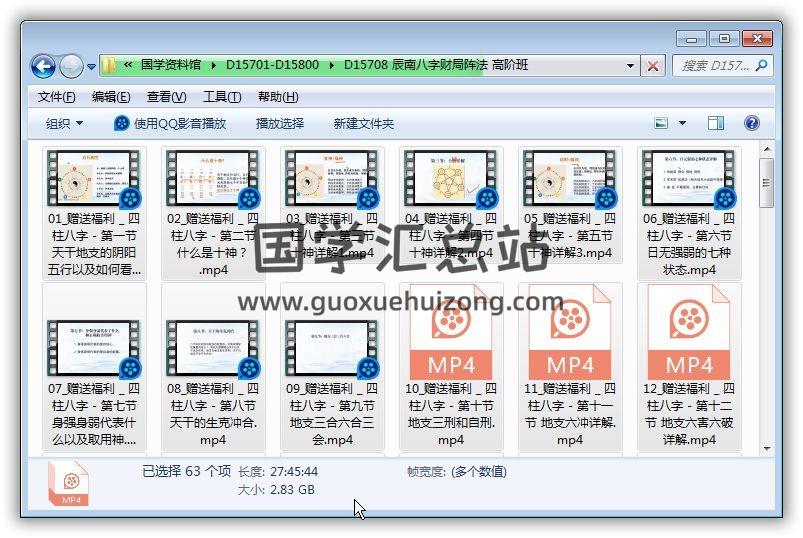The image size is (803, 538).
Task: Expand the arrow after 国学资料馆
Action: tap(213, 66)
